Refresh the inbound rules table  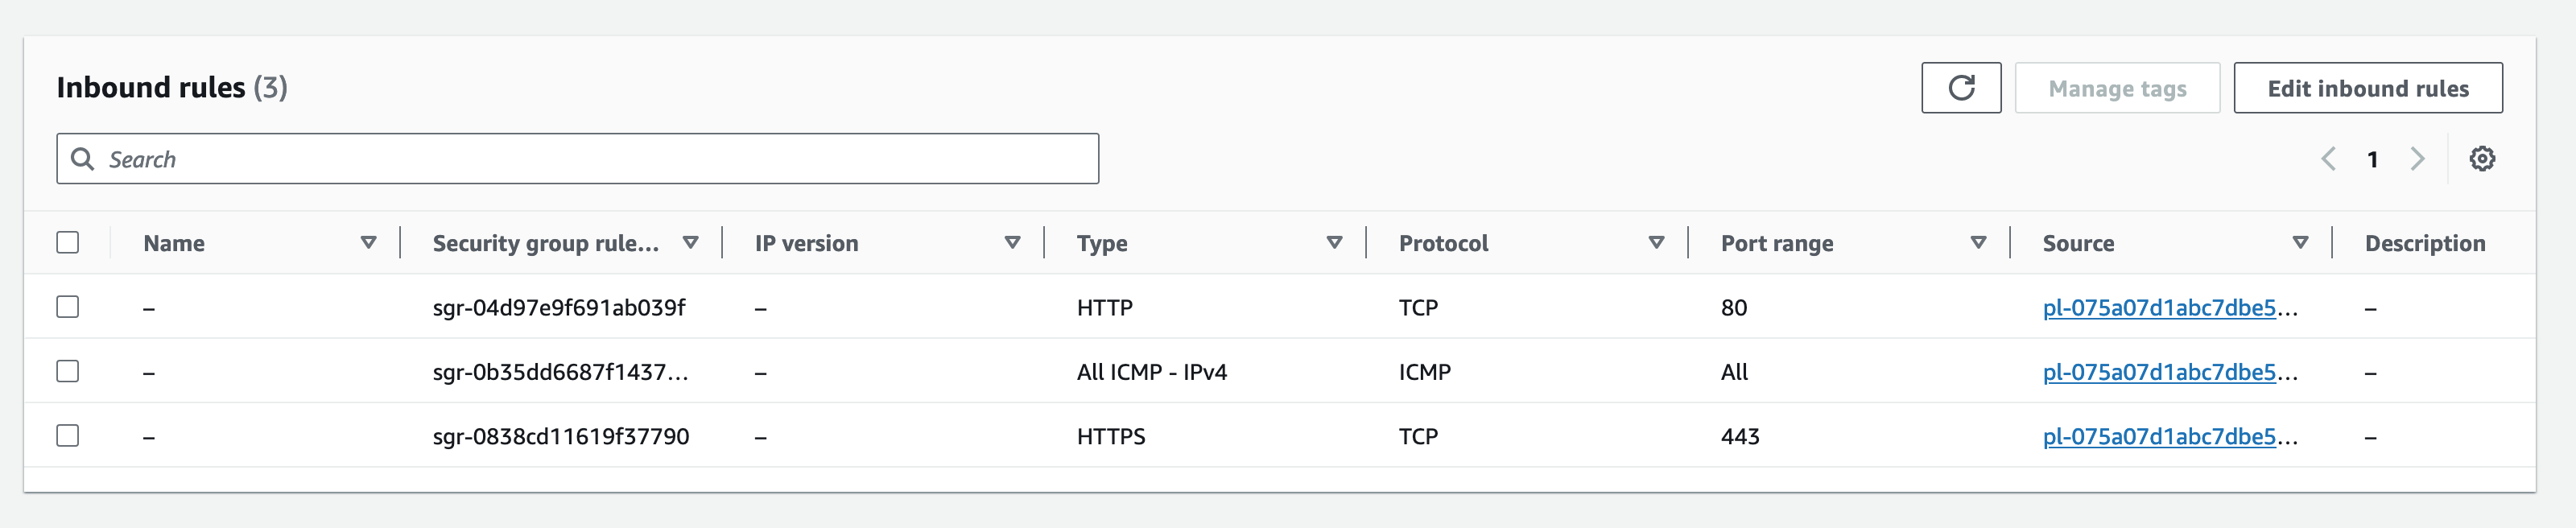point(1960,88)
